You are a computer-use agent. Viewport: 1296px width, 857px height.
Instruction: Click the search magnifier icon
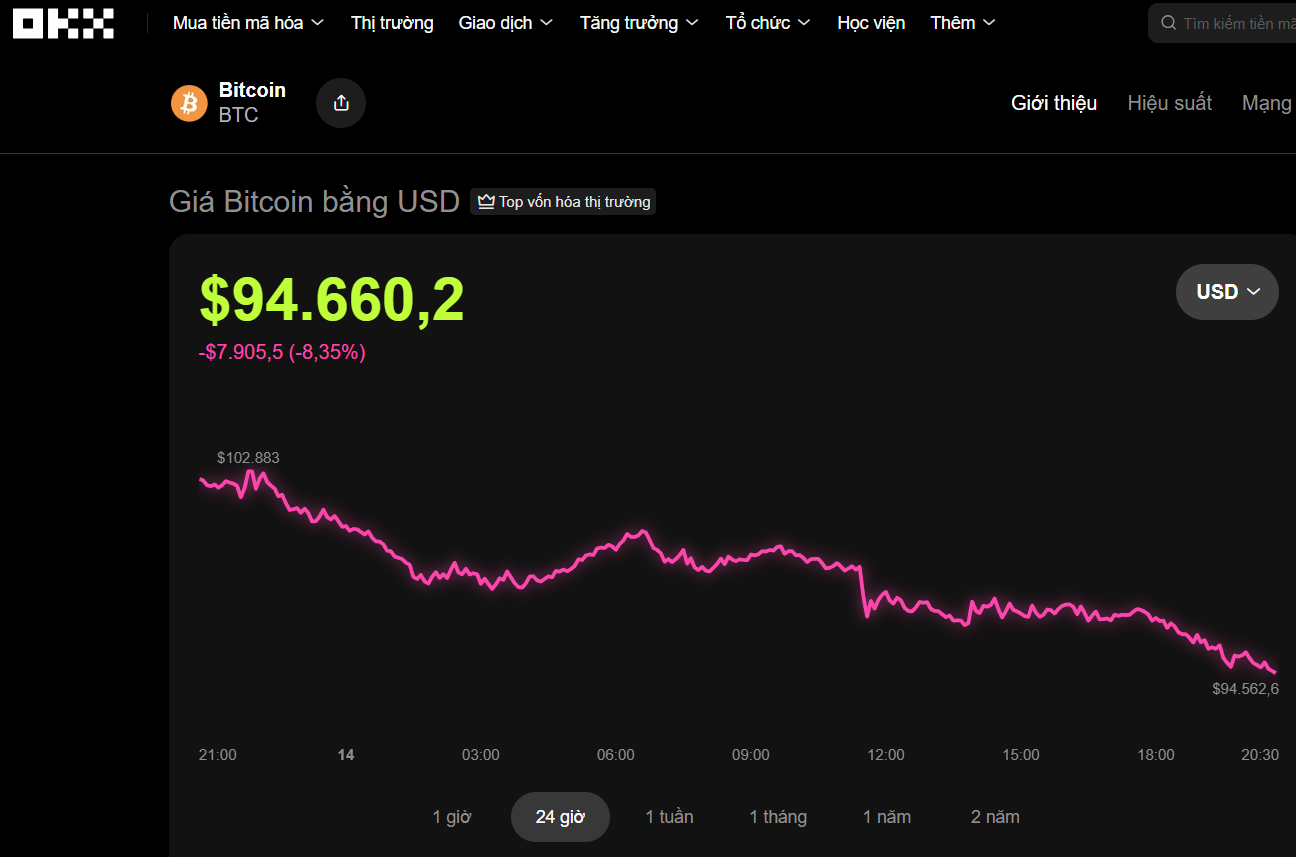(x=1168, y=23)
